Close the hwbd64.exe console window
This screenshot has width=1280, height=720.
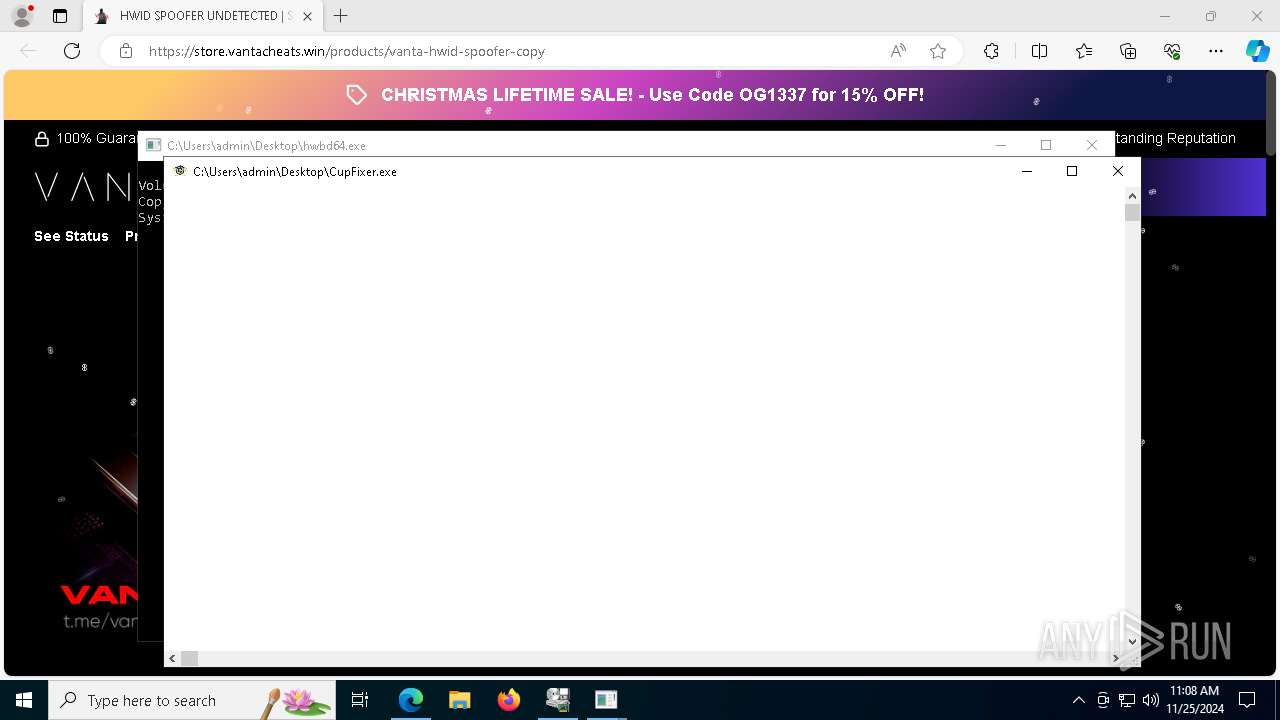pyautogui.click(x=1092, y=145)
